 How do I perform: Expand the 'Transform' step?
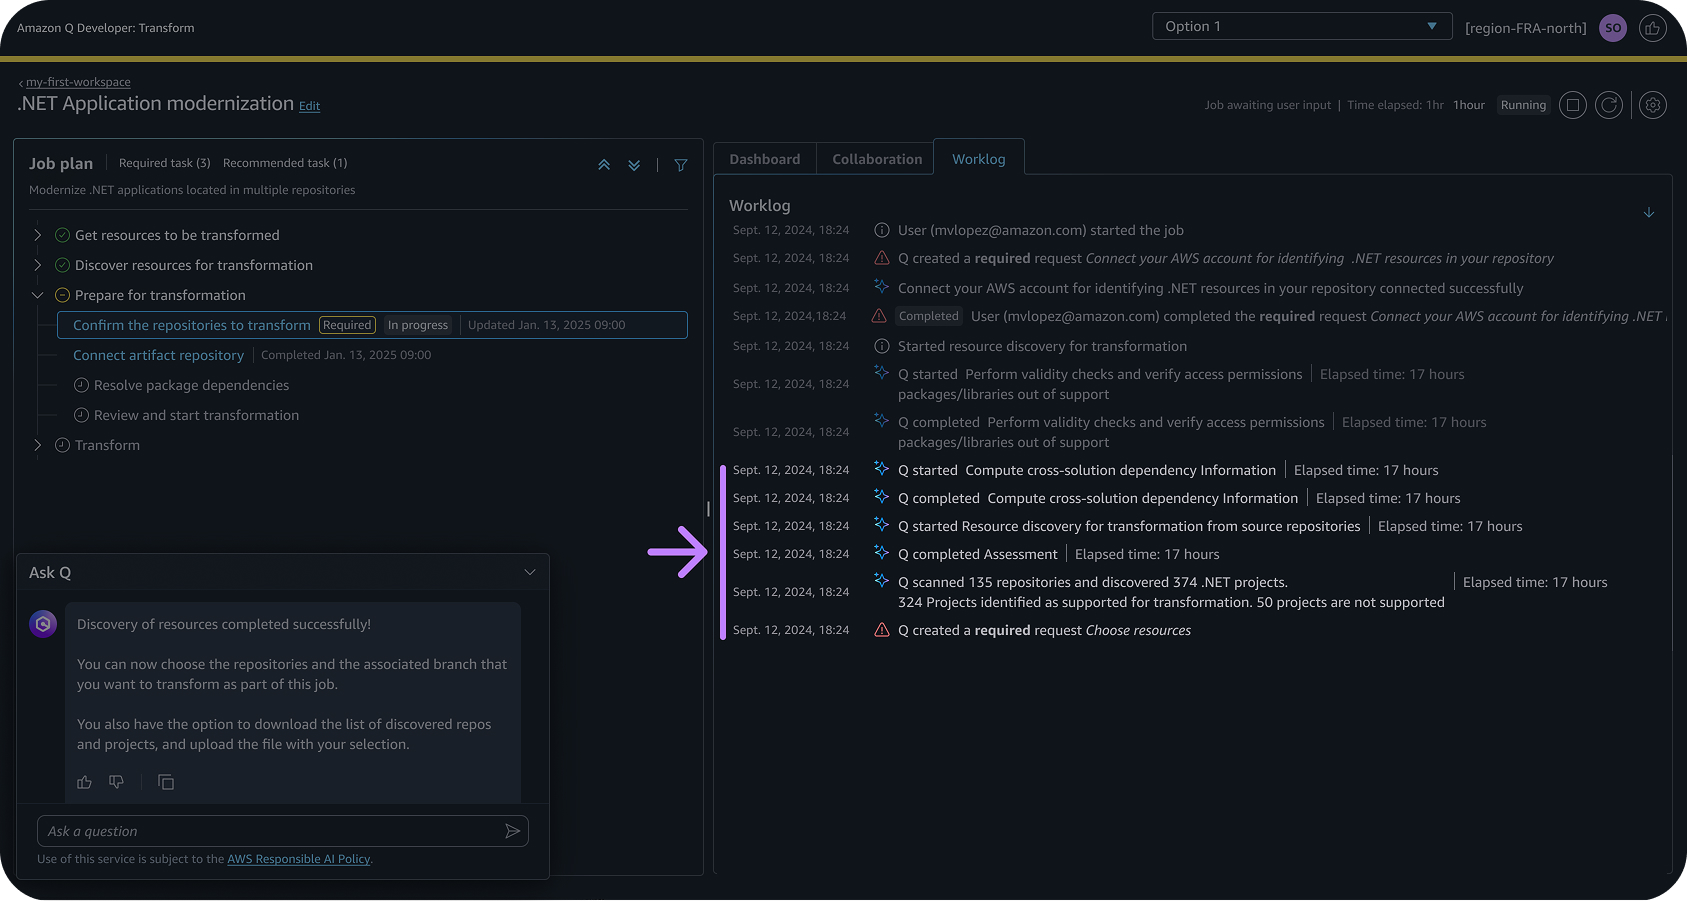tap(38, 445)
